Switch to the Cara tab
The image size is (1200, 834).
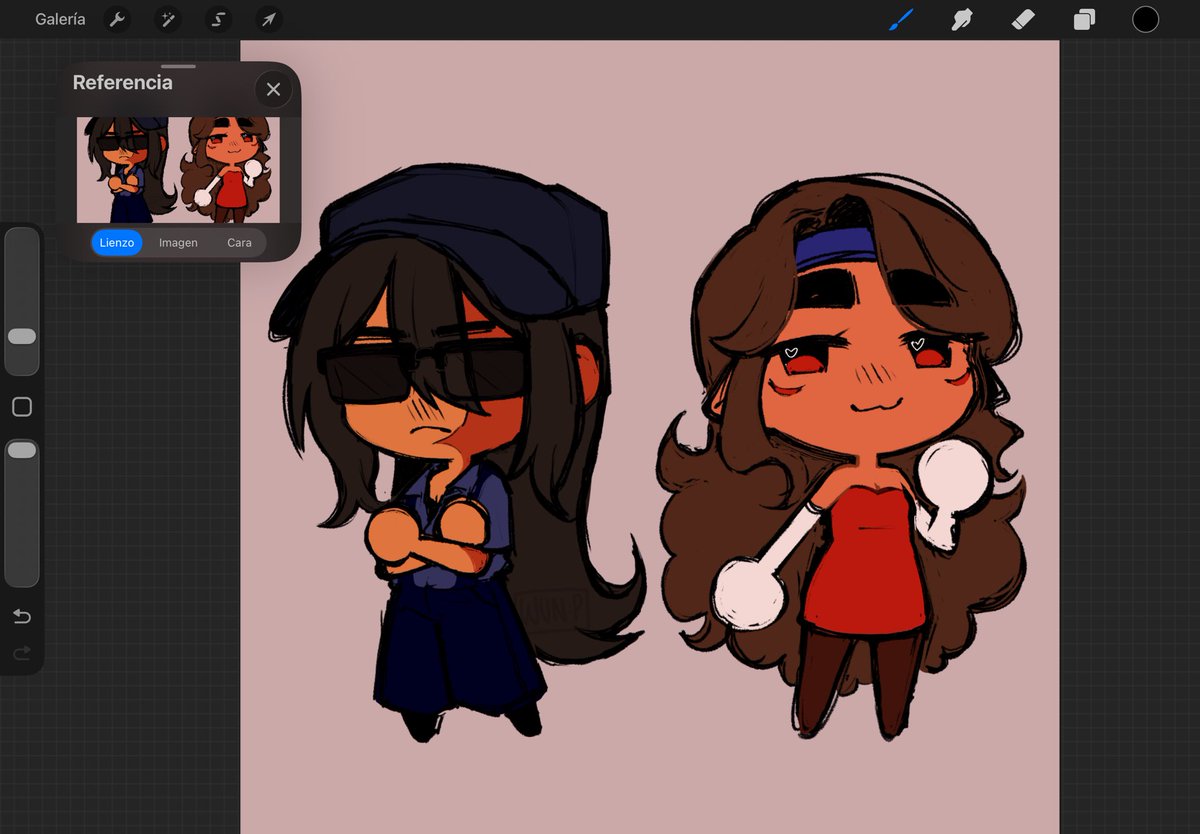point(239,243)
